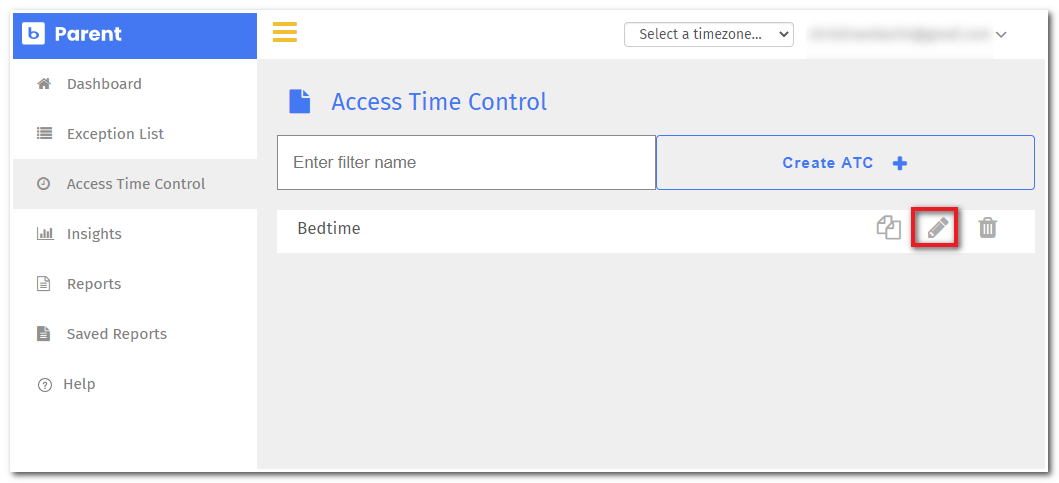Duplicate the Bedtime filter via copy icon
The width and height of the screenshot is (1059, 483).
(888, 228)
